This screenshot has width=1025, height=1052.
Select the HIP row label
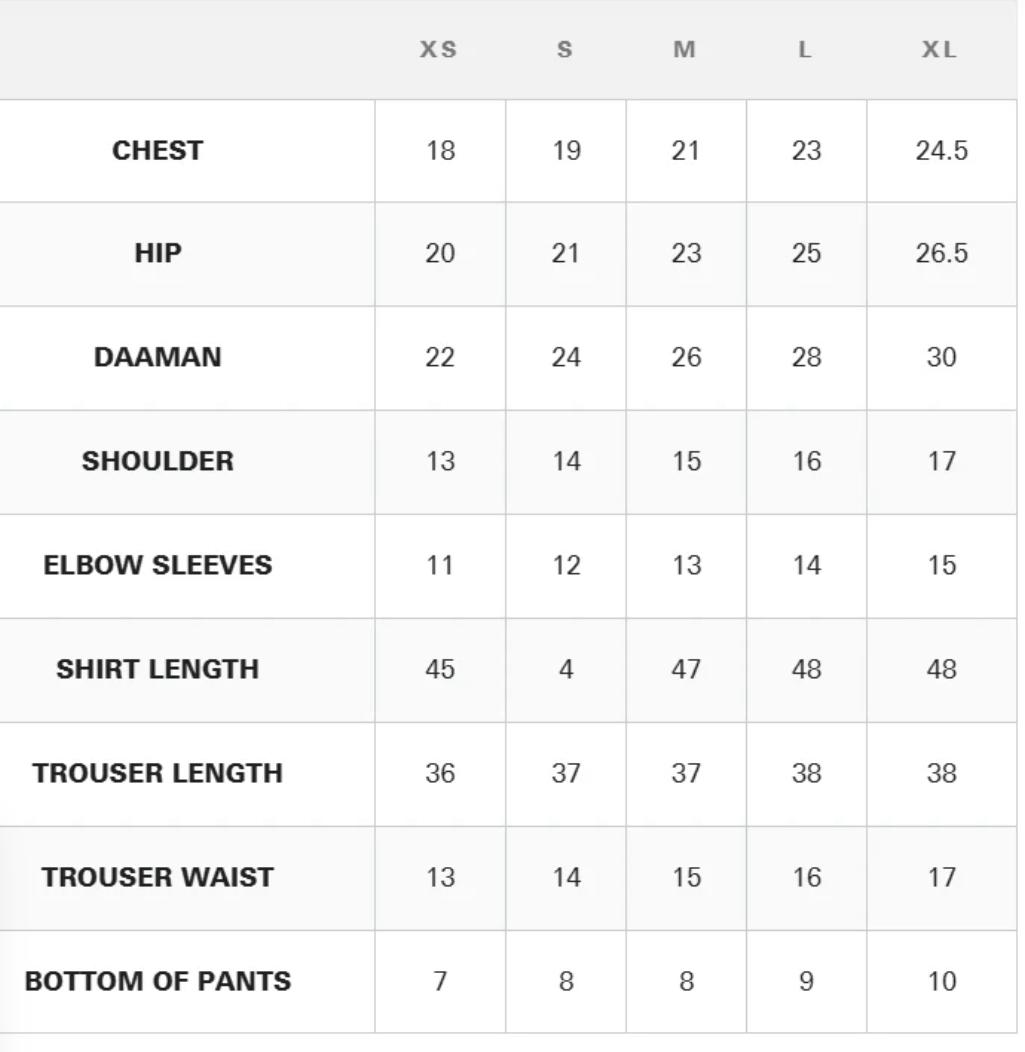point(158,253)
